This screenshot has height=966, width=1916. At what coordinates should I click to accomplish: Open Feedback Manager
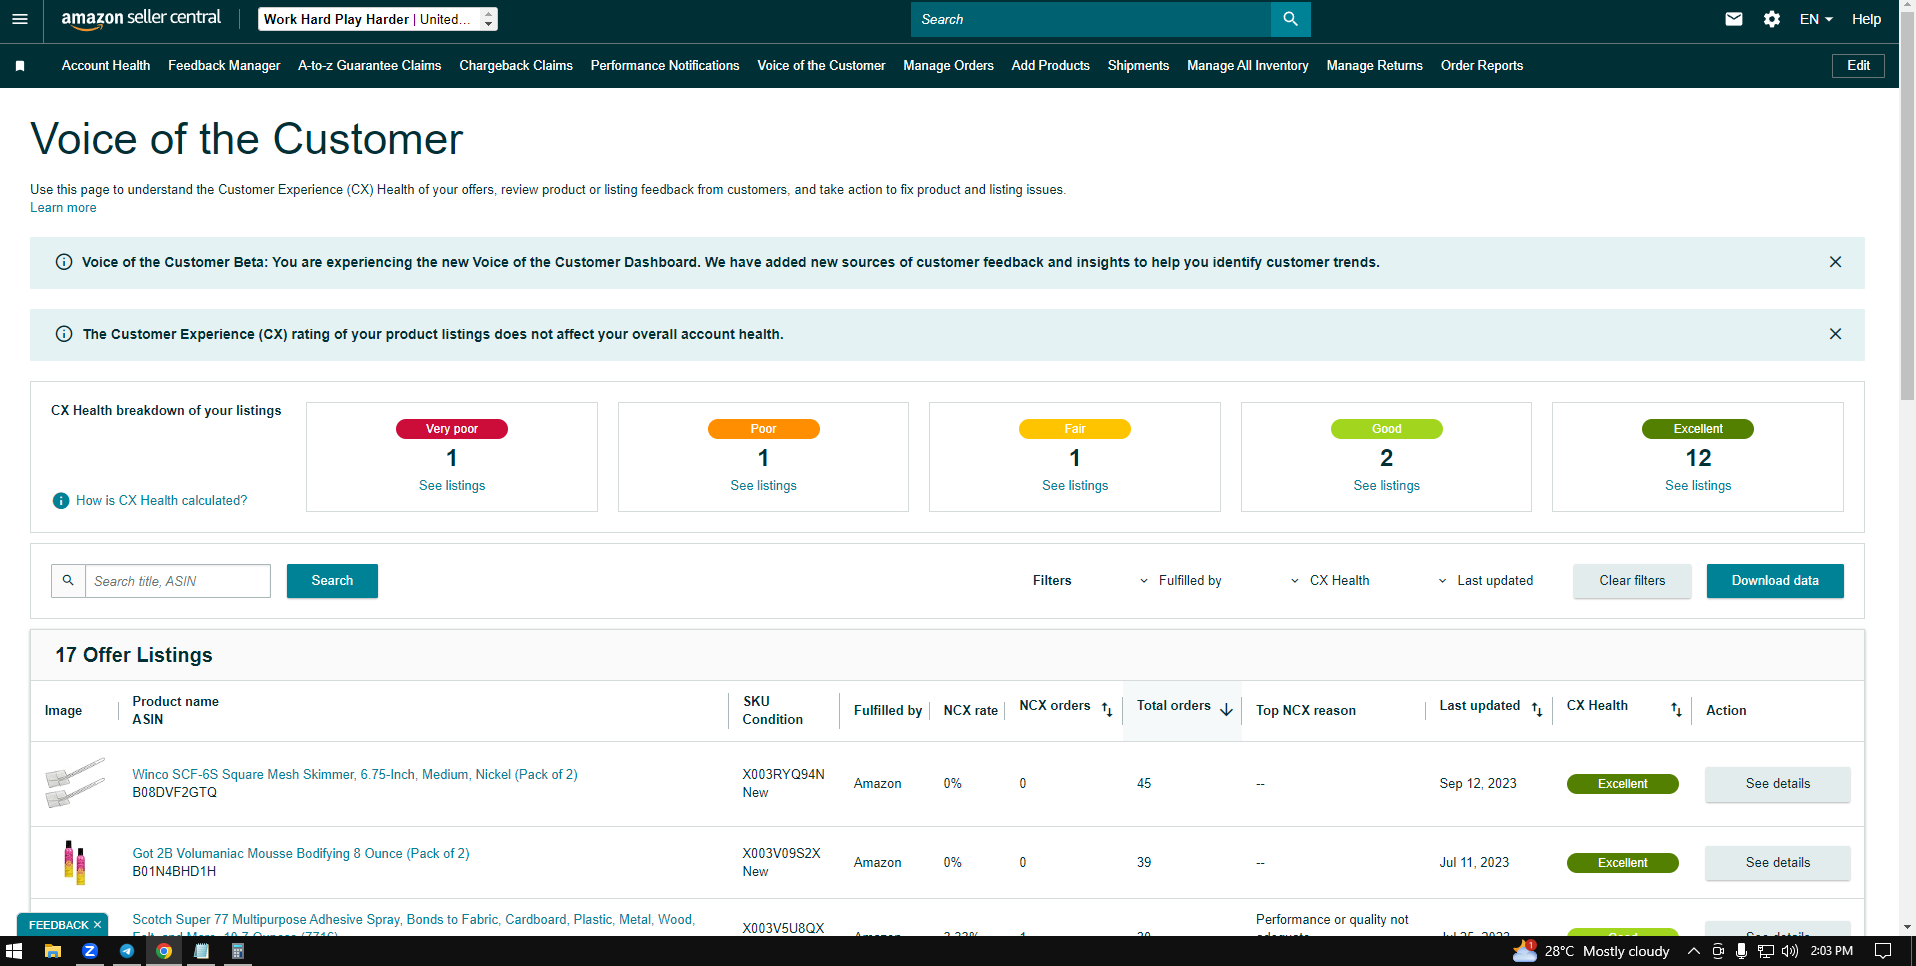point(224,66)
